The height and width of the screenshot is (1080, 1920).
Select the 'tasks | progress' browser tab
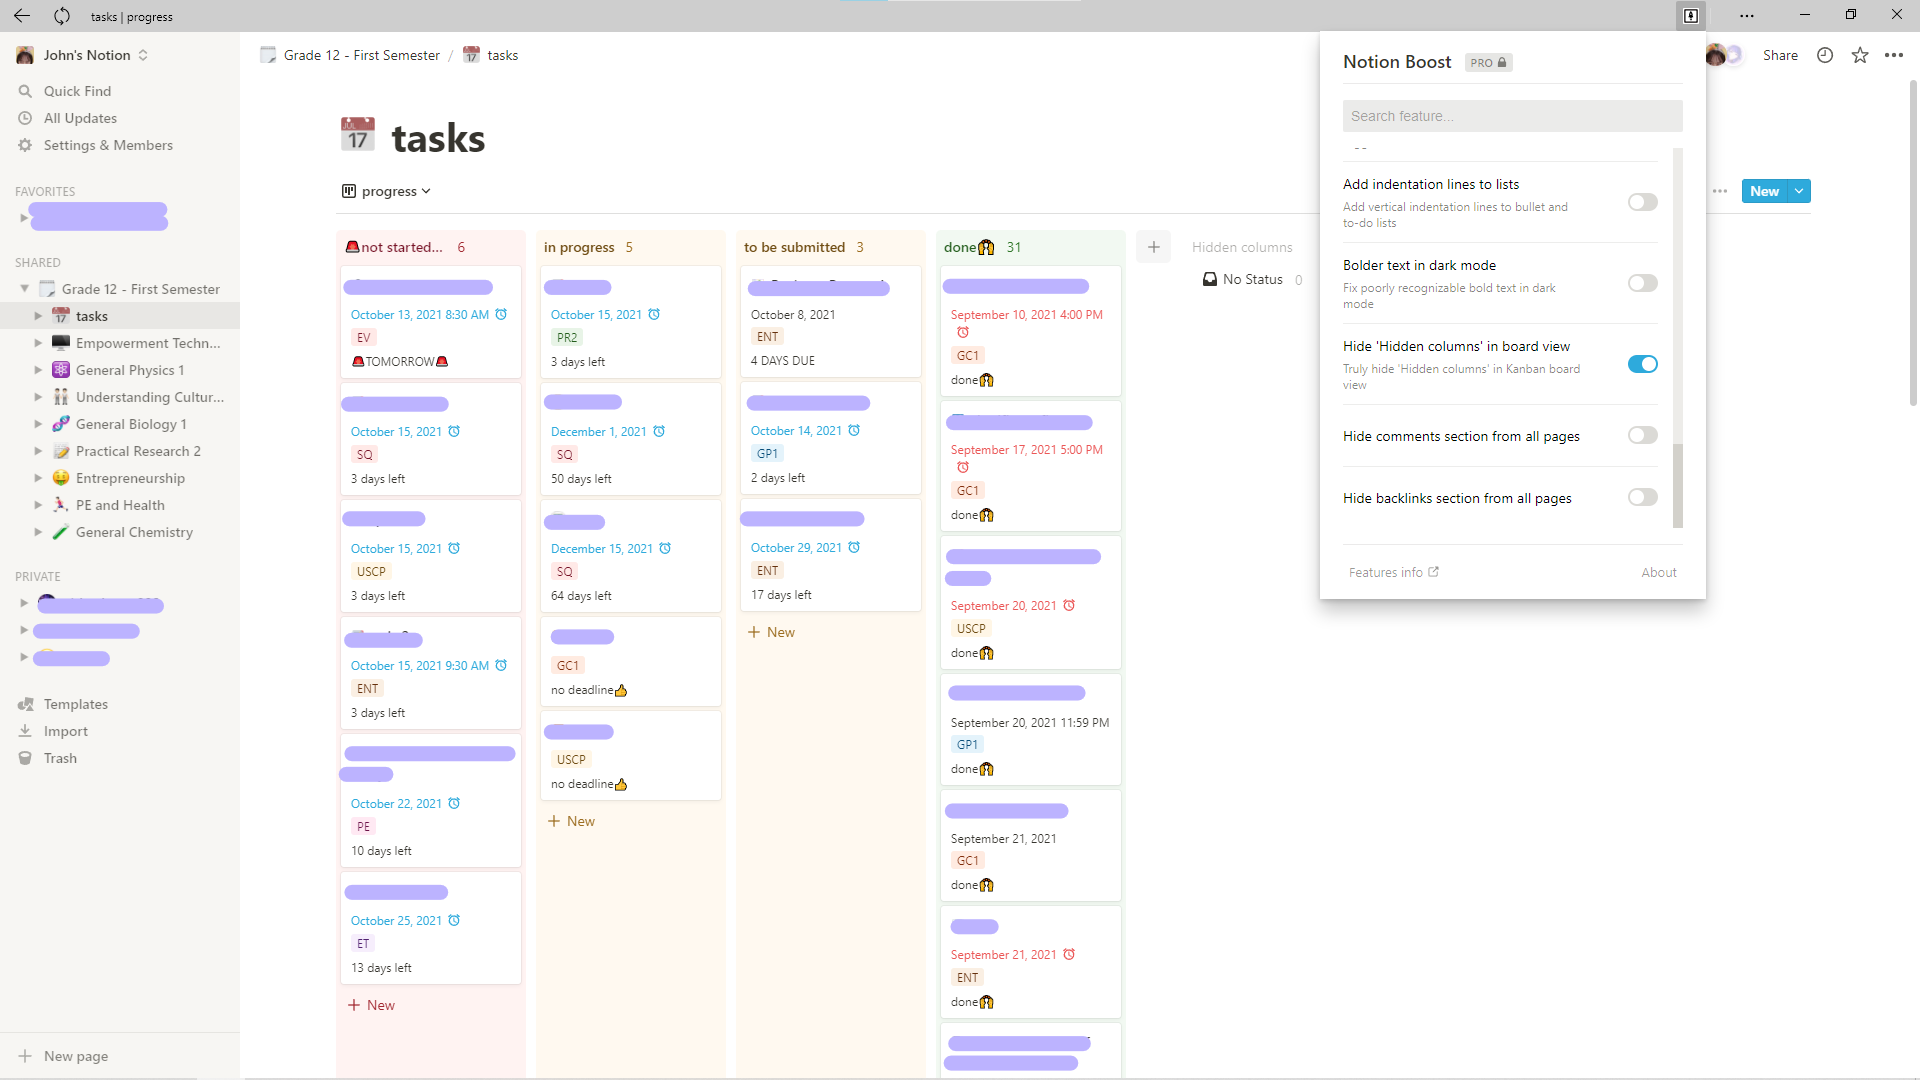[x=131, y=16]
